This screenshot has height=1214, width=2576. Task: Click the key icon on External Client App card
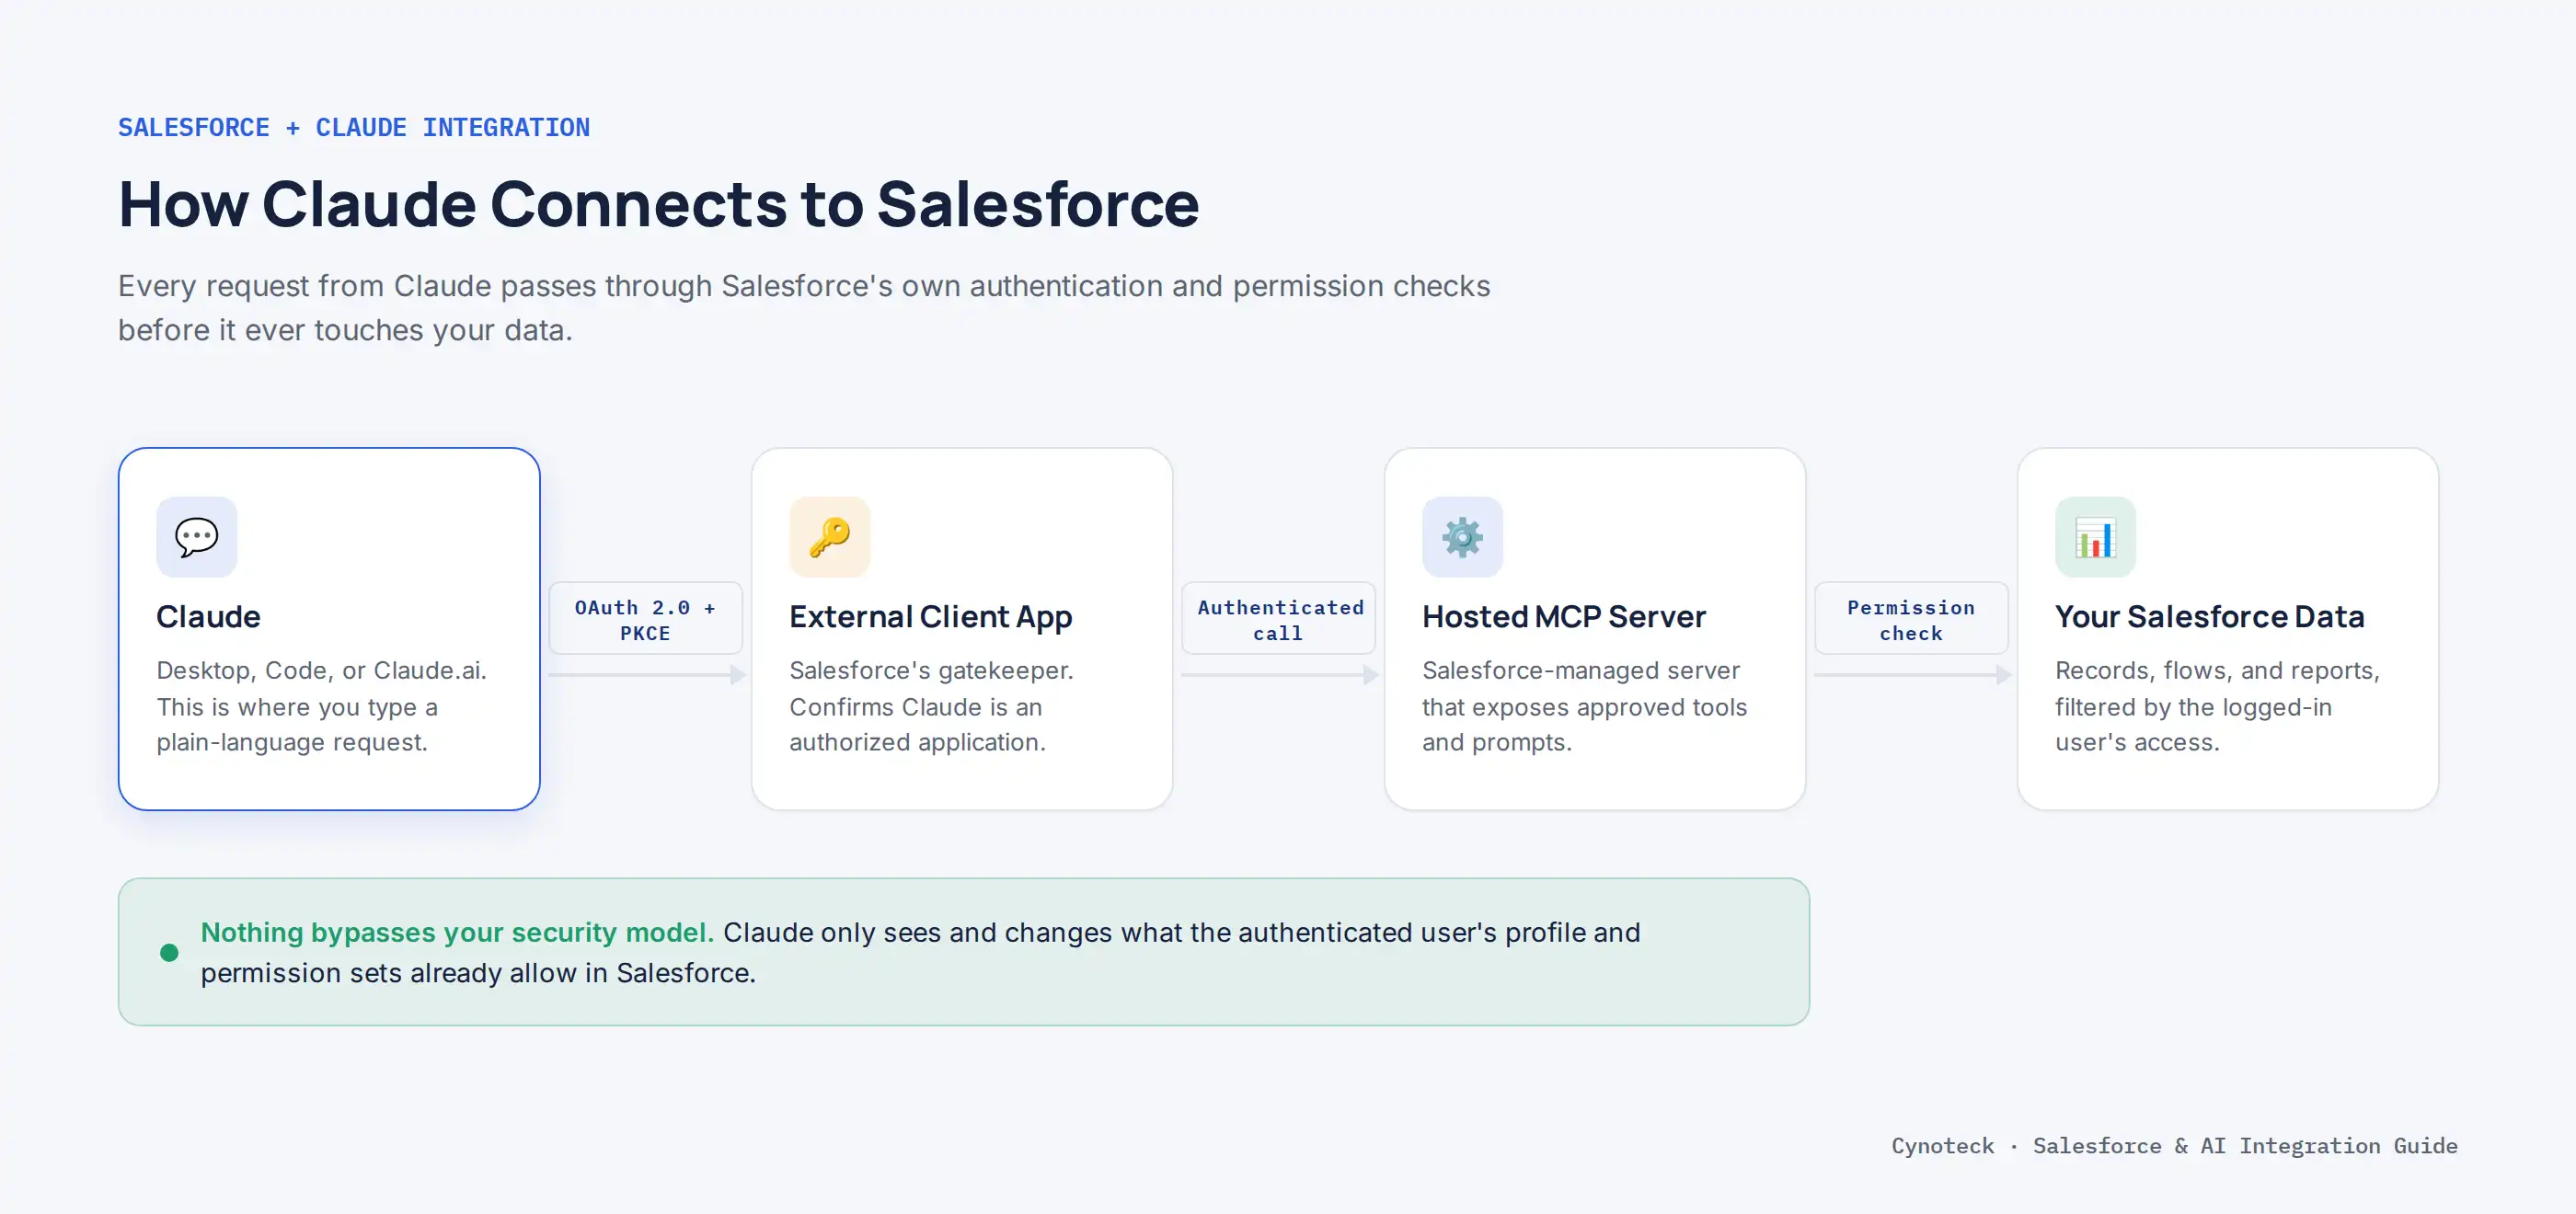(x=829, y=537)
